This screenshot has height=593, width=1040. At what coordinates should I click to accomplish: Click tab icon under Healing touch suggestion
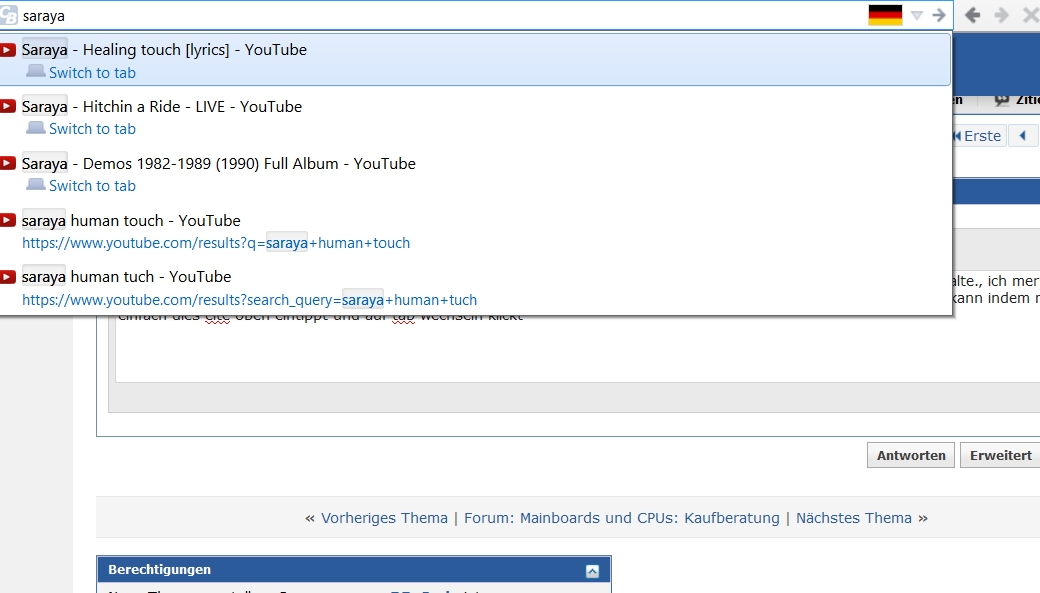click(36, 71)
